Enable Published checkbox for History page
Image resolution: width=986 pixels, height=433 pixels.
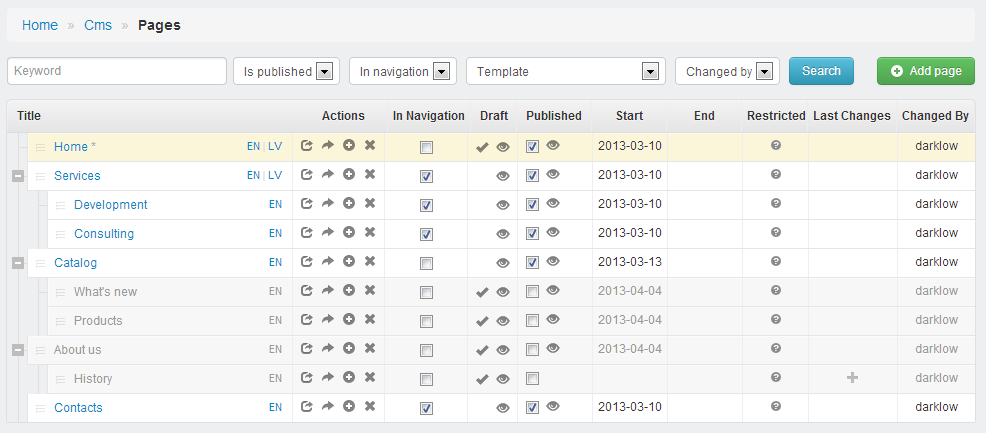[532, 379]
